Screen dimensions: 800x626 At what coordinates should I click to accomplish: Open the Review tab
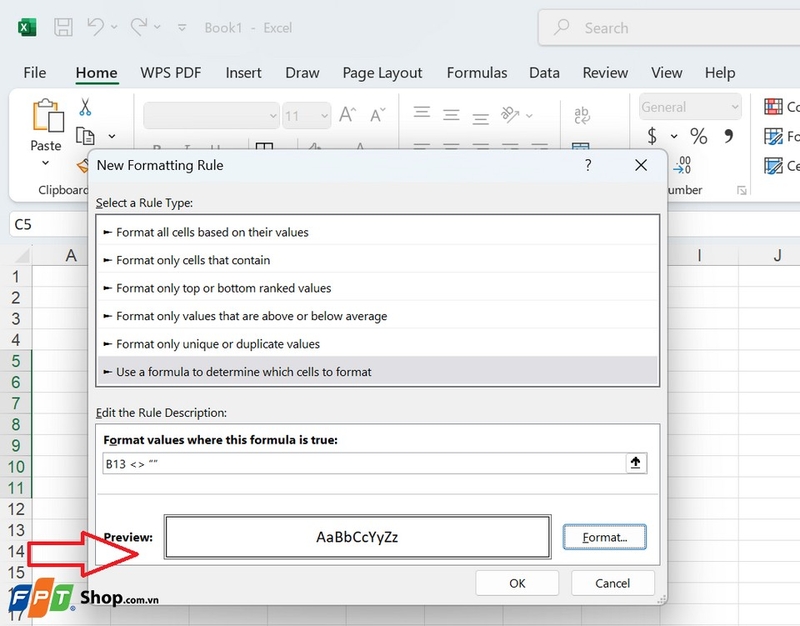point(605,73)
